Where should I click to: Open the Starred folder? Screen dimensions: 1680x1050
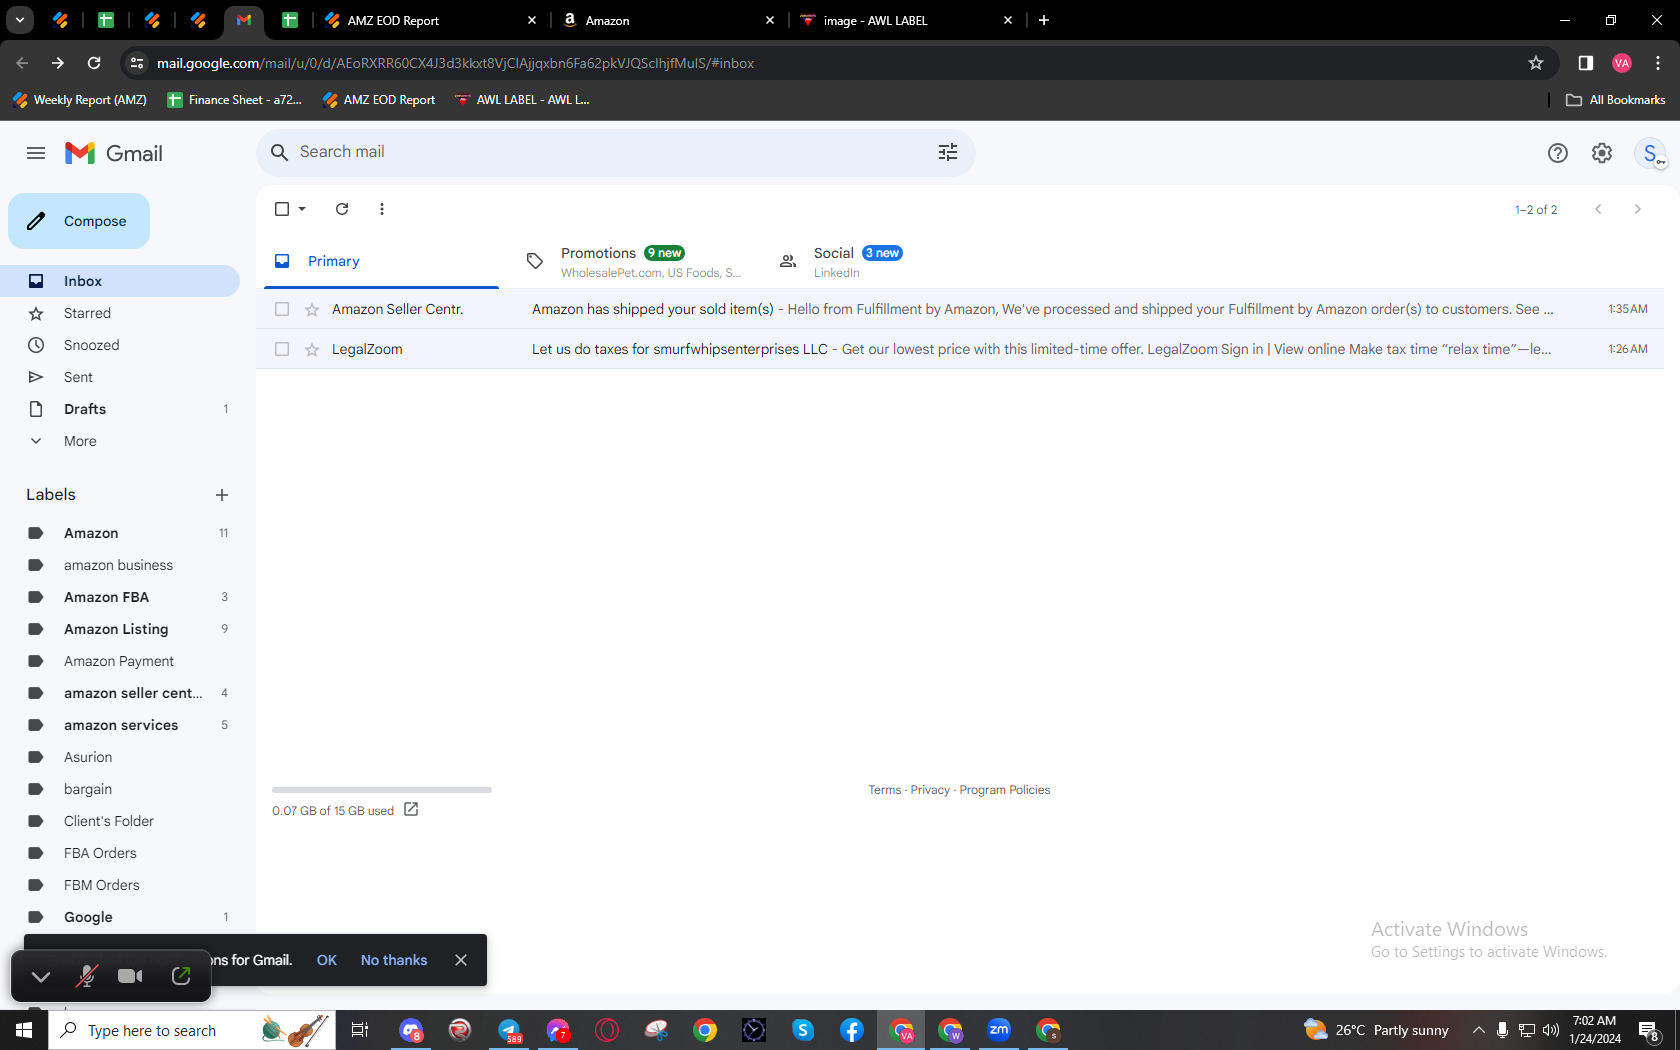(x=120, y=313)
